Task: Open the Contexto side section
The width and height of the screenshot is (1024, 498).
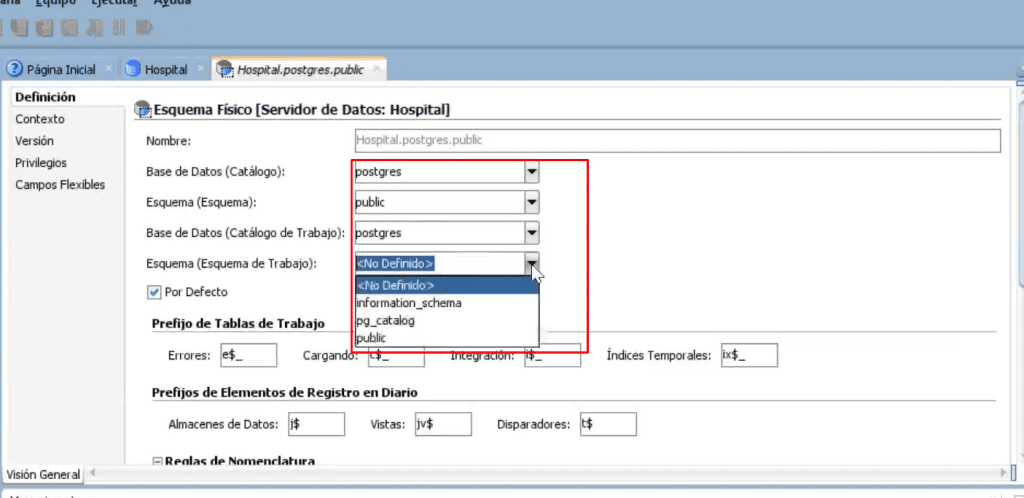Action: (40, 119)
